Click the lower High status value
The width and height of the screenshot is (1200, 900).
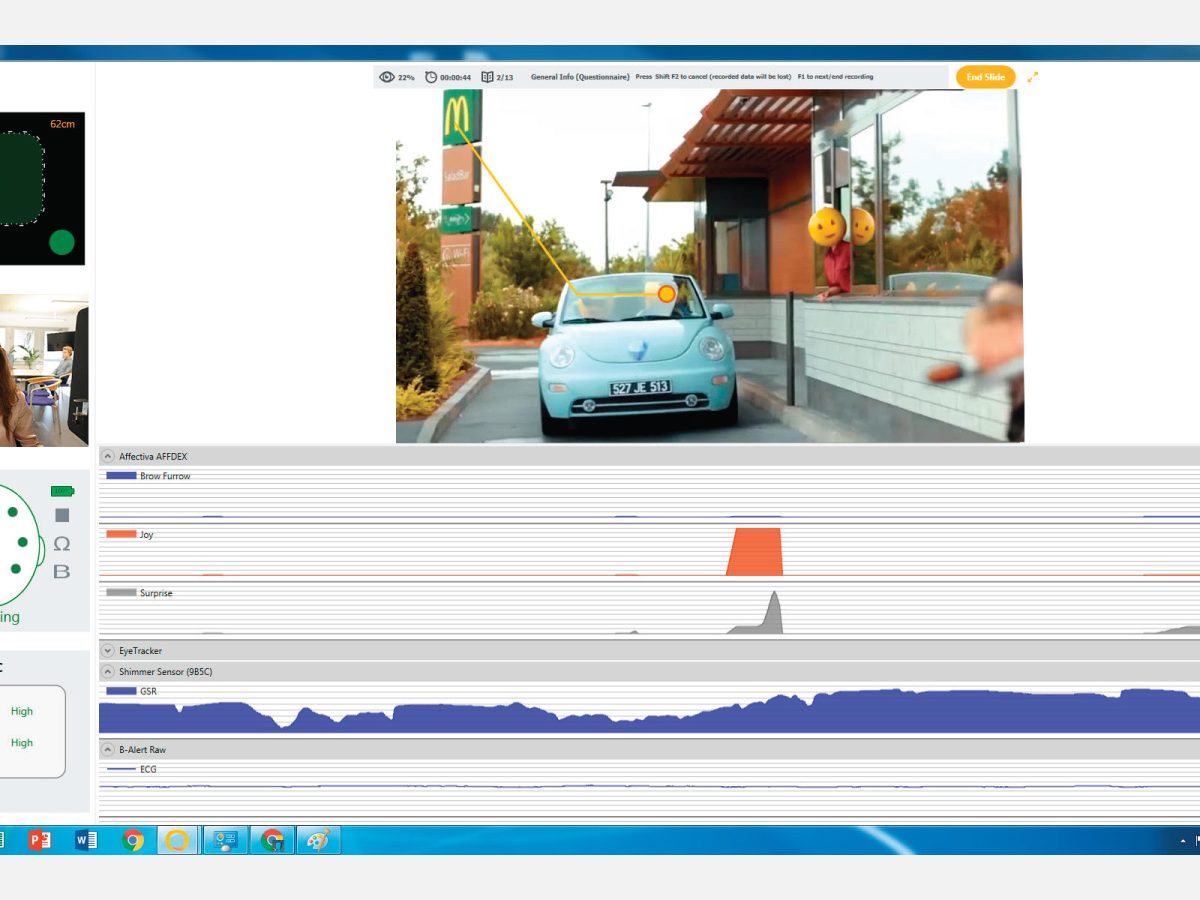22,742
